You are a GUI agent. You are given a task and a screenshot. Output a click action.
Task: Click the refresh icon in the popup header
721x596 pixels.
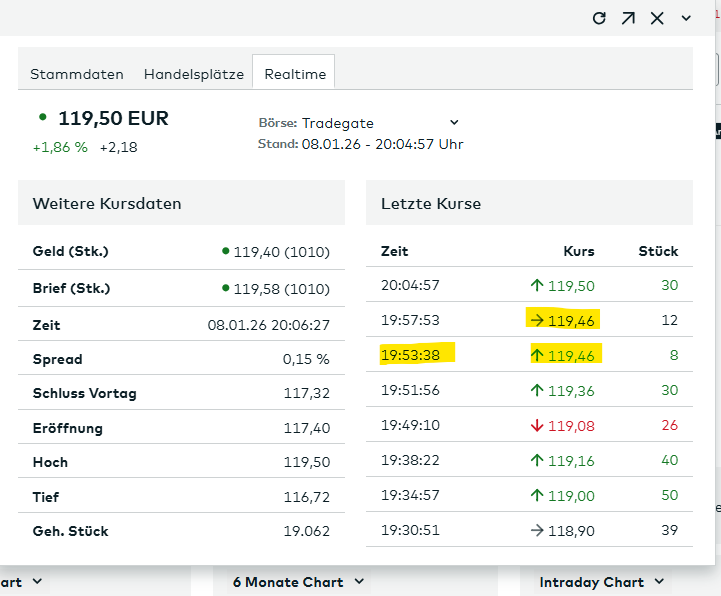pyautogui.click(x=599, y=18)
